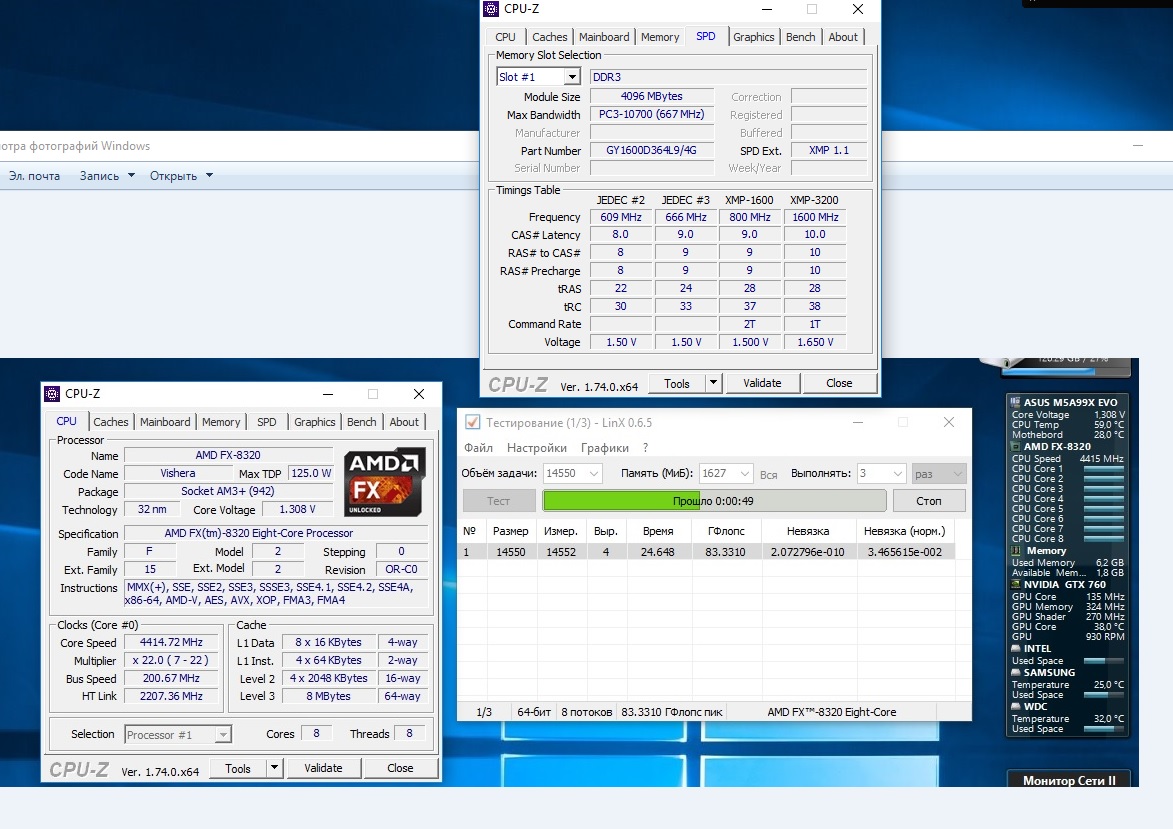The image size is (1173, 829).
Task: Click the Memory section icon in gadget
Action: (1015, 550)
